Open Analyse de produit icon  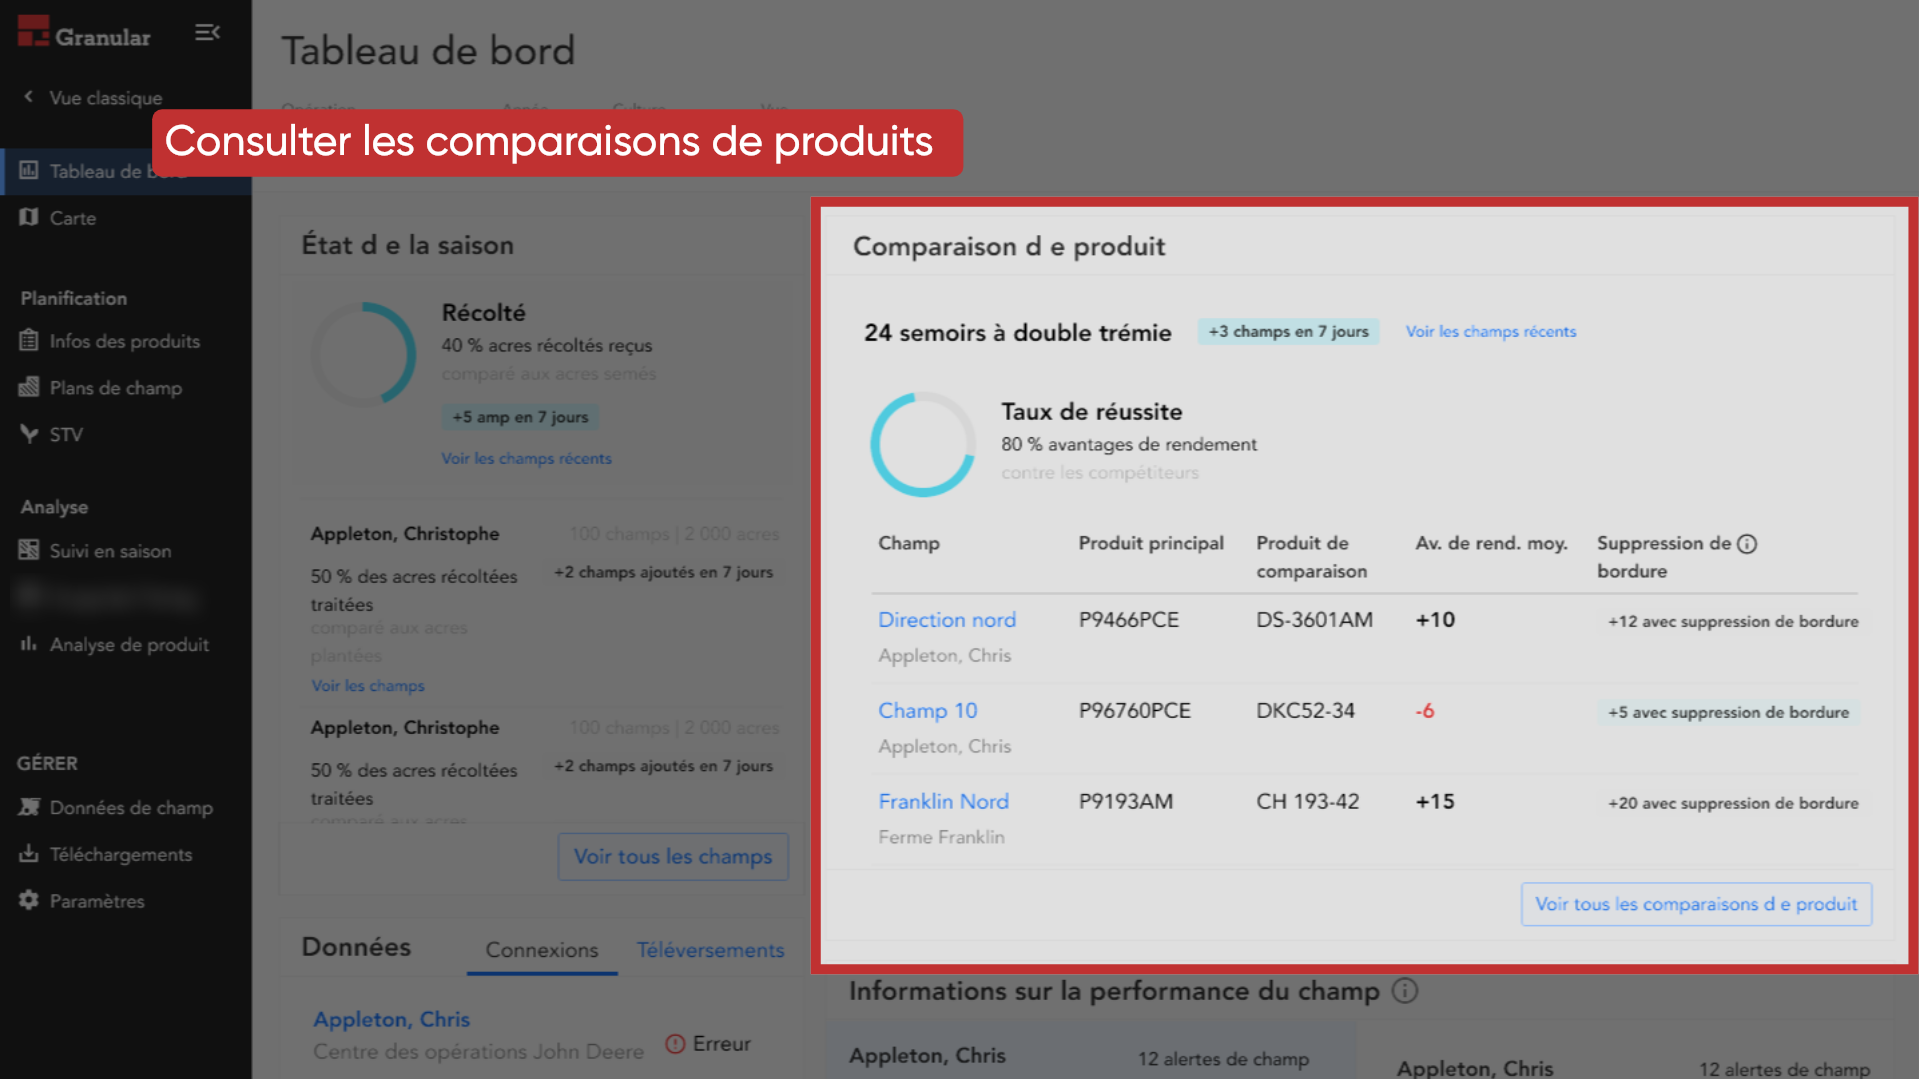[29, 644]
